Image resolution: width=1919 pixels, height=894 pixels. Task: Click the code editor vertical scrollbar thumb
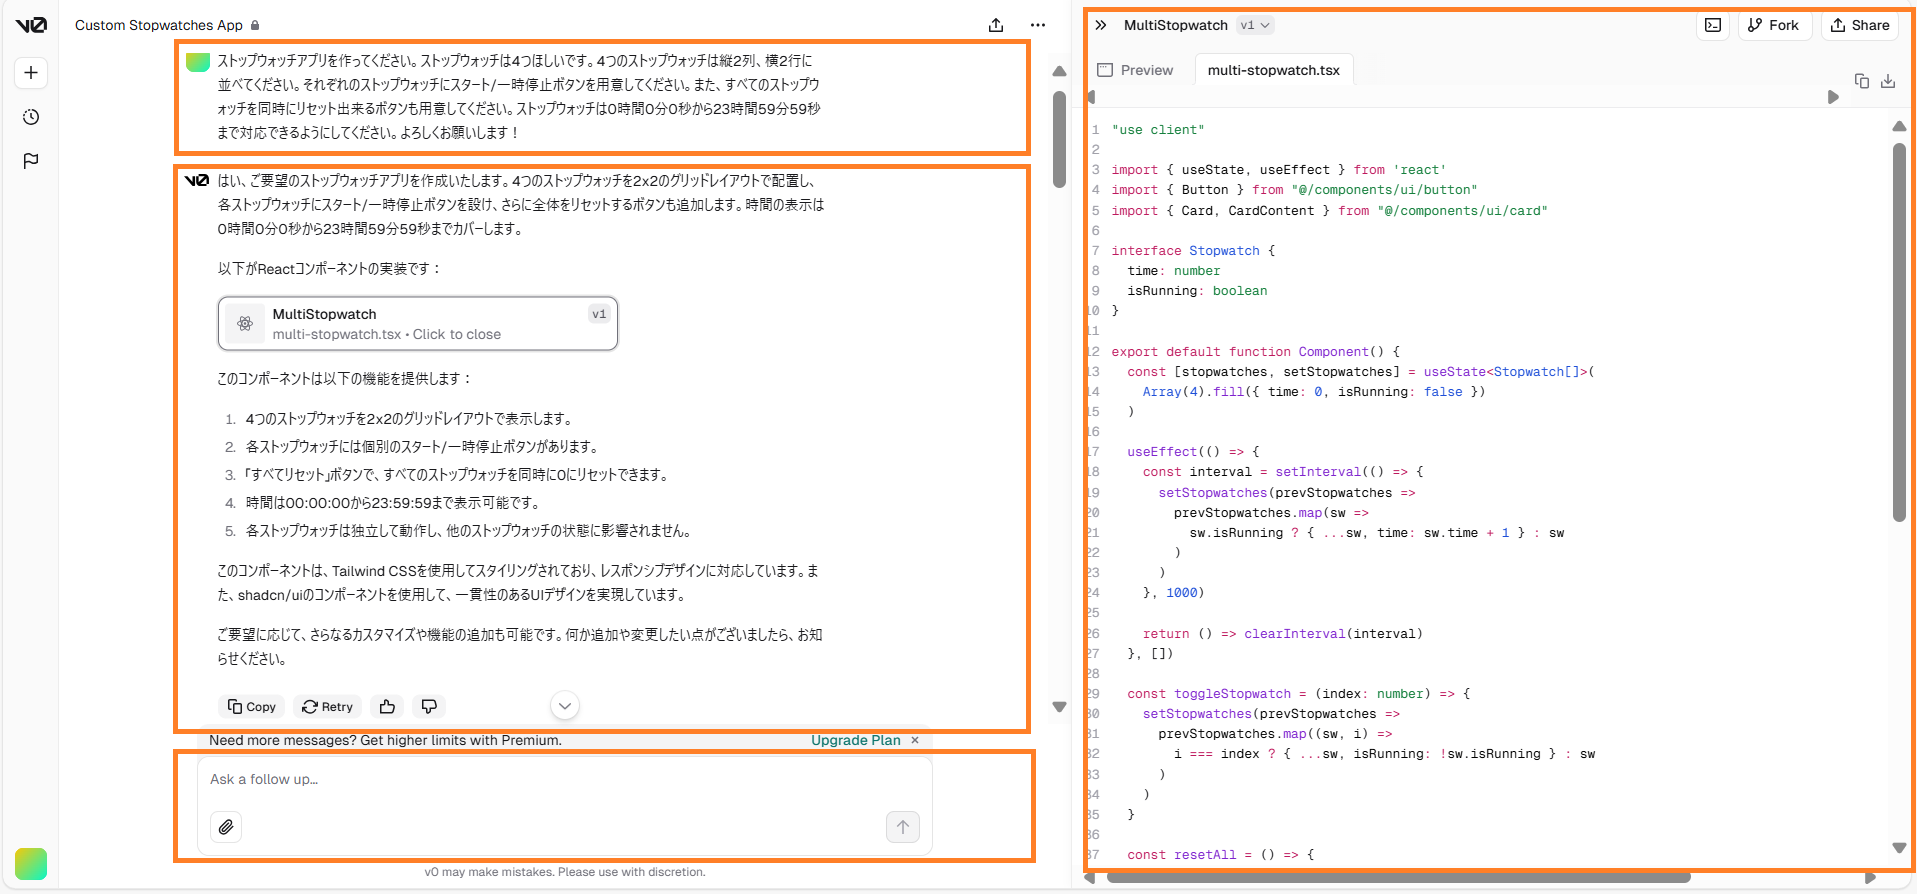coord(1899,332)
